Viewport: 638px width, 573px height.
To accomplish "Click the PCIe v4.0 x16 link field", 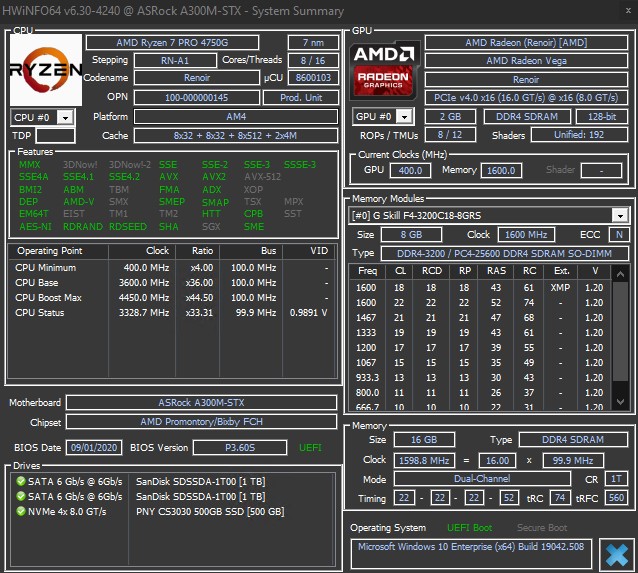I will 526,98.
